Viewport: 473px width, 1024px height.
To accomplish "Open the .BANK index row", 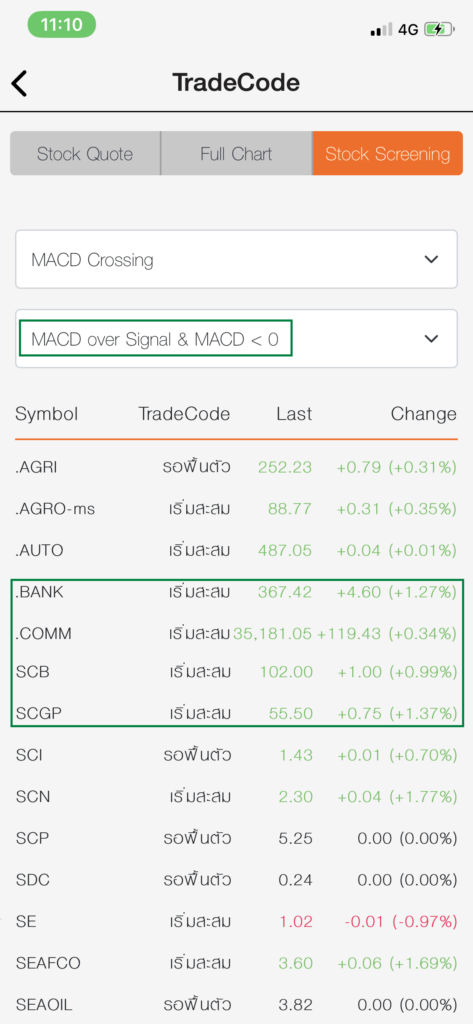I will (236, 592).
